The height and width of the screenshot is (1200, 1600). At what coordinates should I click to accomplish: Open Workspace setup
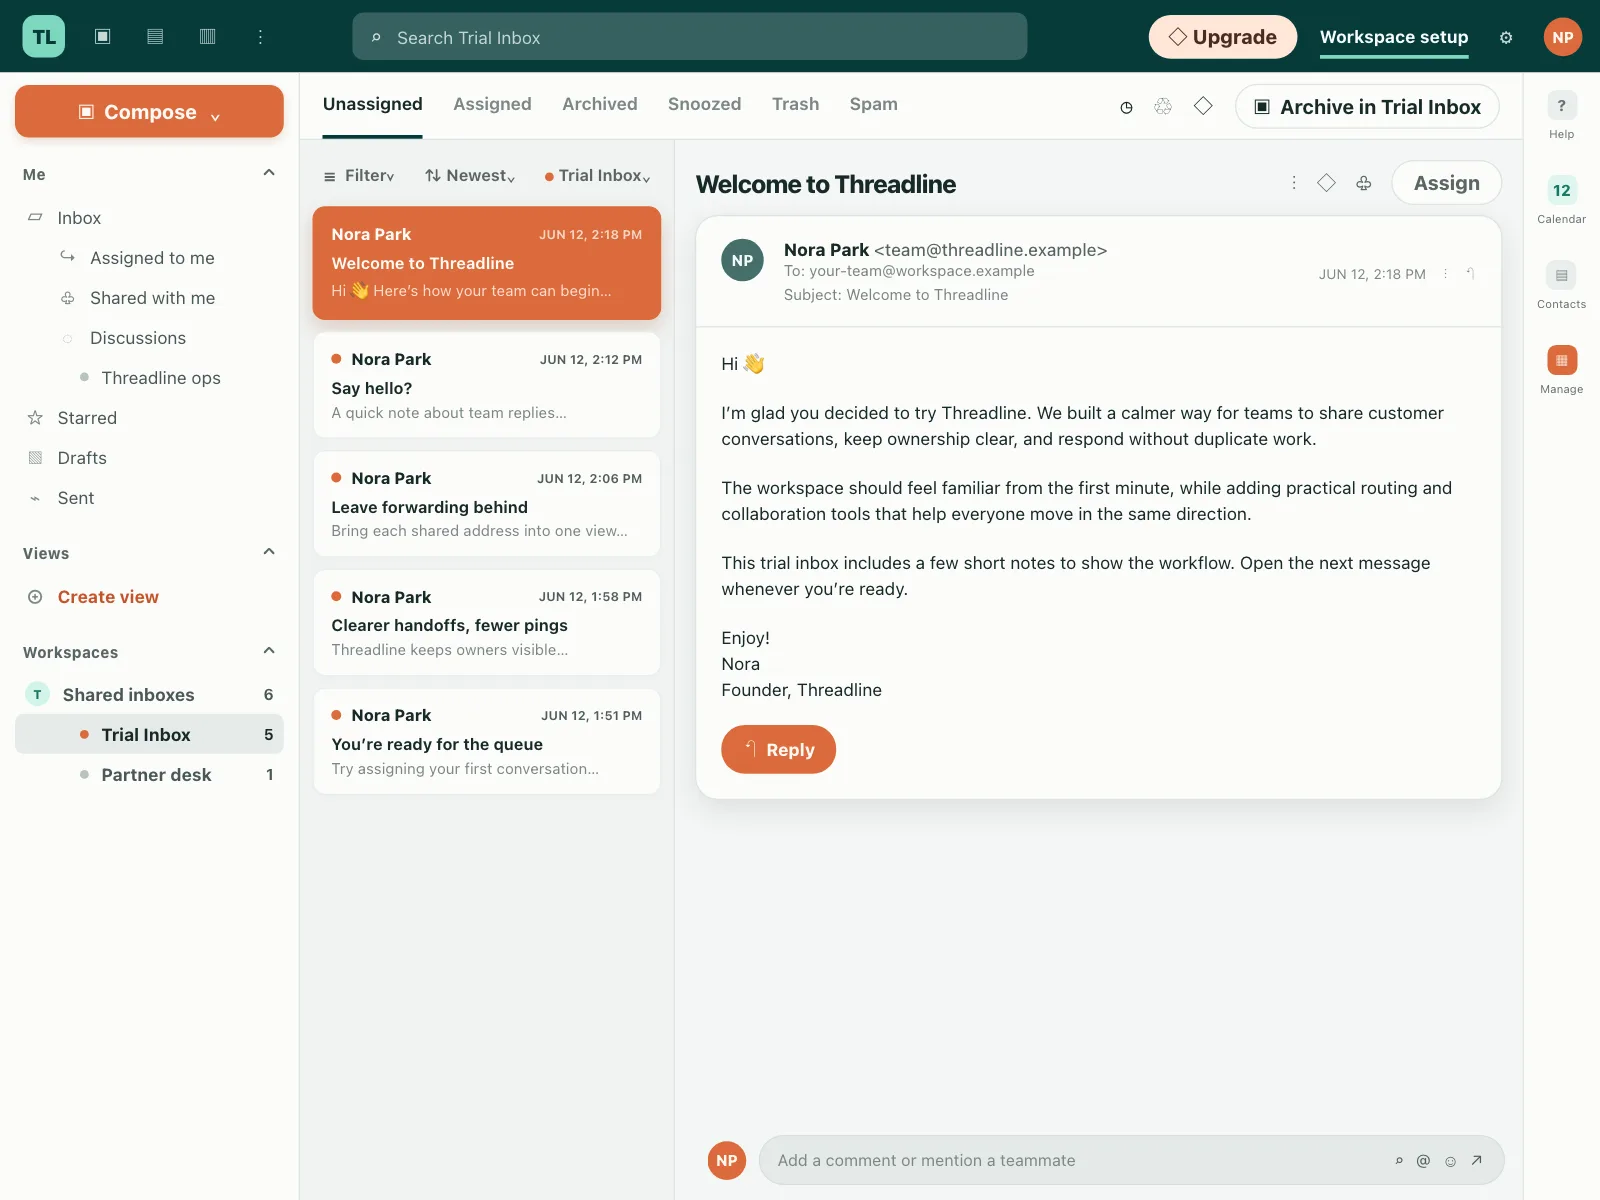[1394, 37]
